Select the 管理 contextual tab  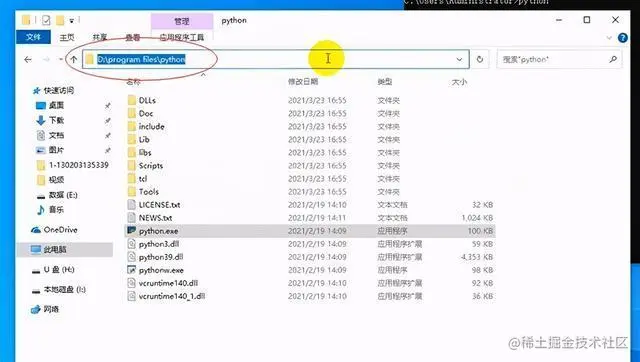pos(182,21)
